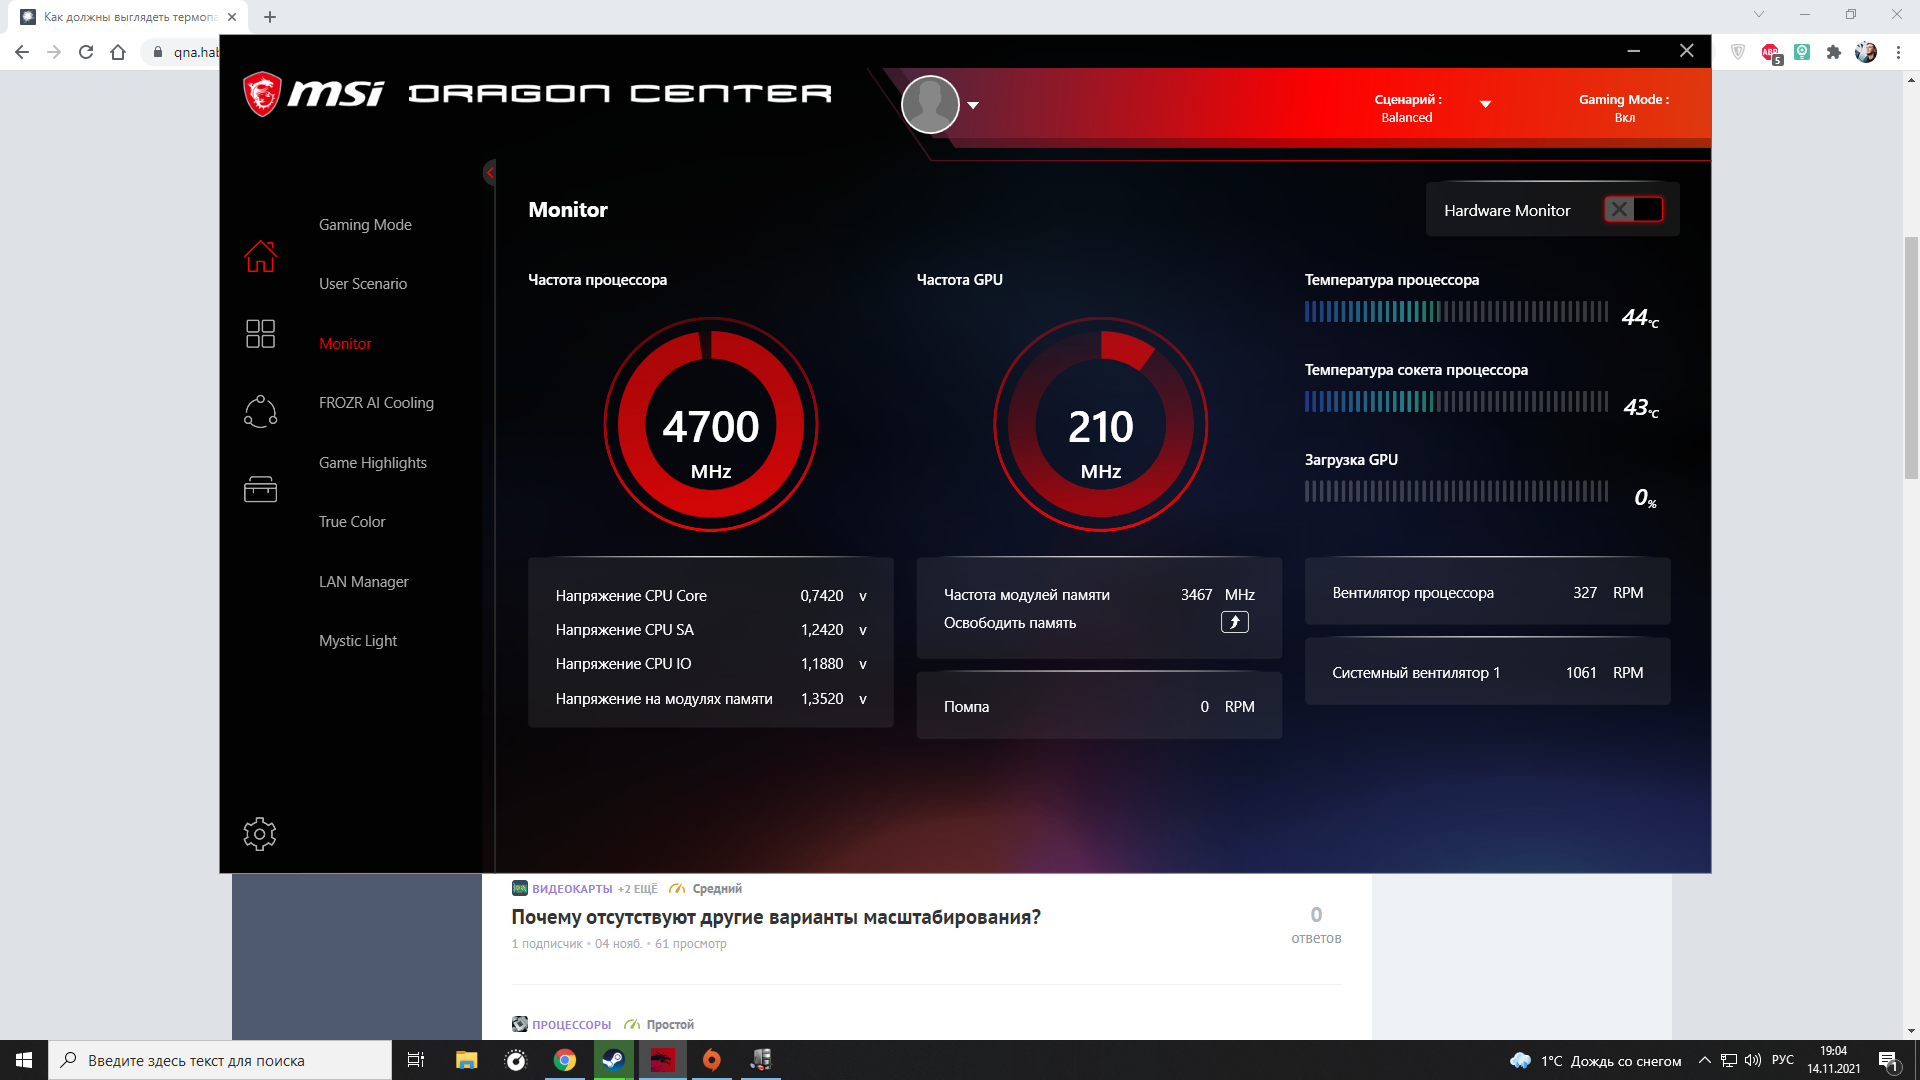Click the user profile avatar
Image resolution: width=1920 pixels, height=1080 pixels.
[x=930, y=104]
